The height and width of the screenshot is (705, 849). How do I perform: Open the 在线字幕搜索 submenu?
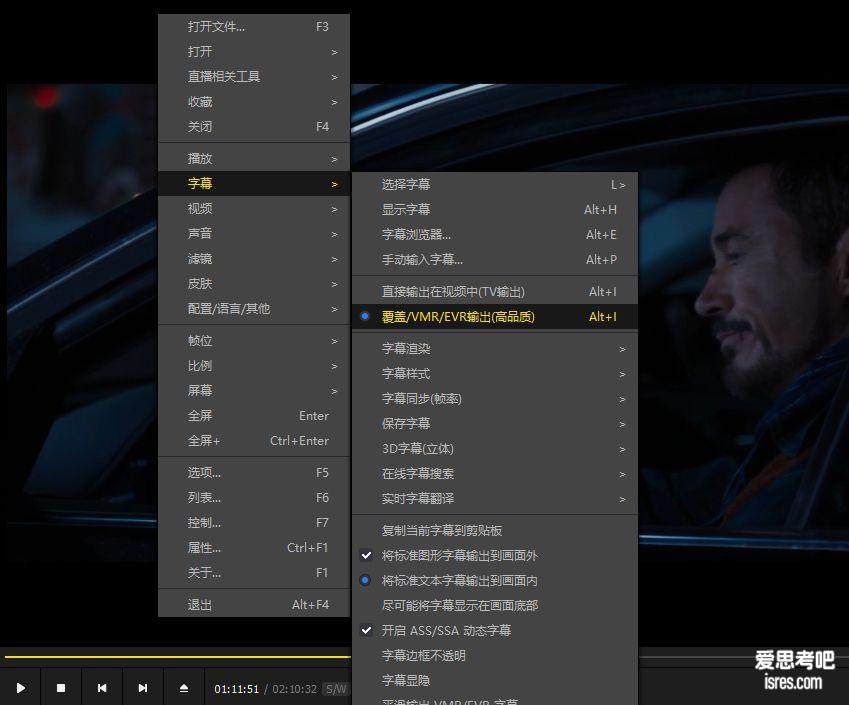pos(495,473)
